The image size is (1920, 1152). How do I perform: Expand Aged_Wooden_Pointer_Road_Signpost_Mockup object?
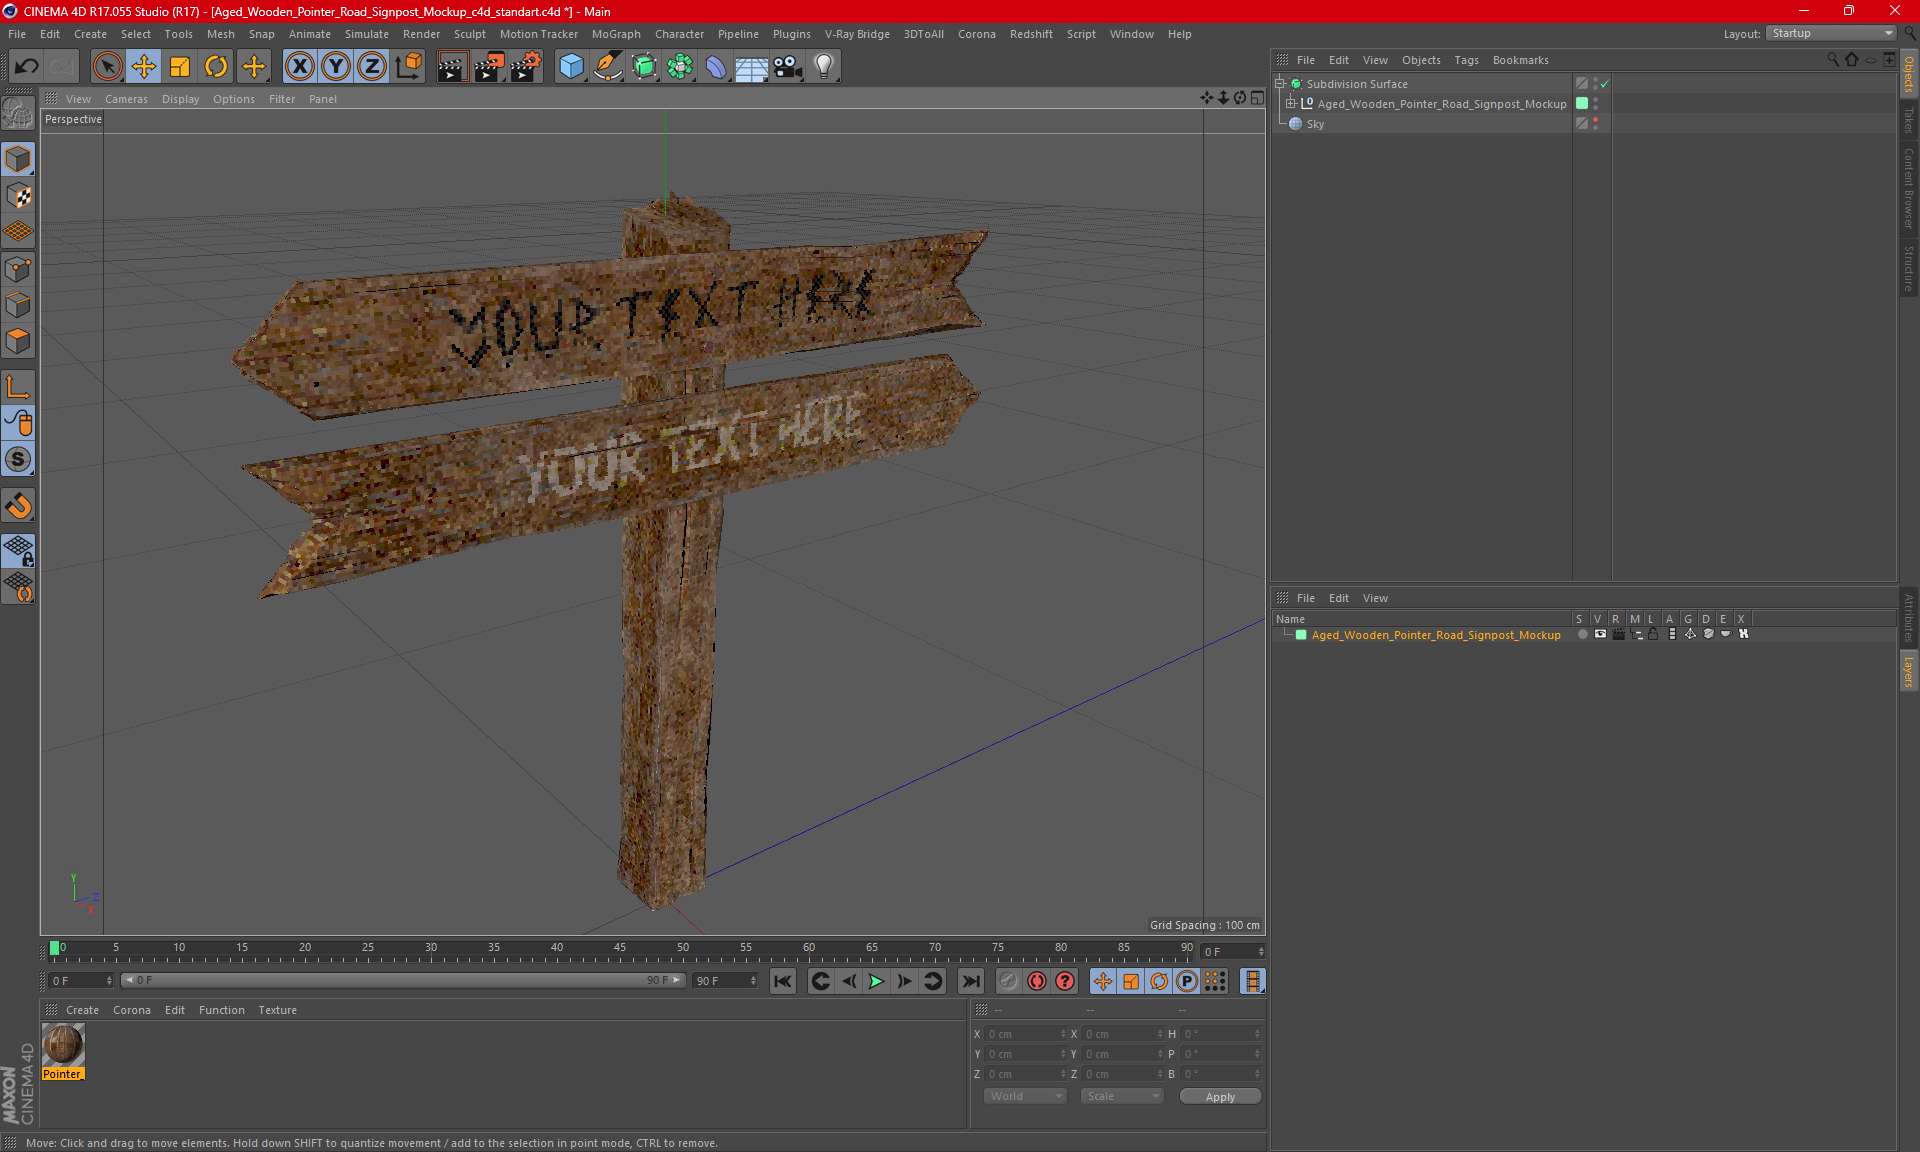(x=1291, y=104)
